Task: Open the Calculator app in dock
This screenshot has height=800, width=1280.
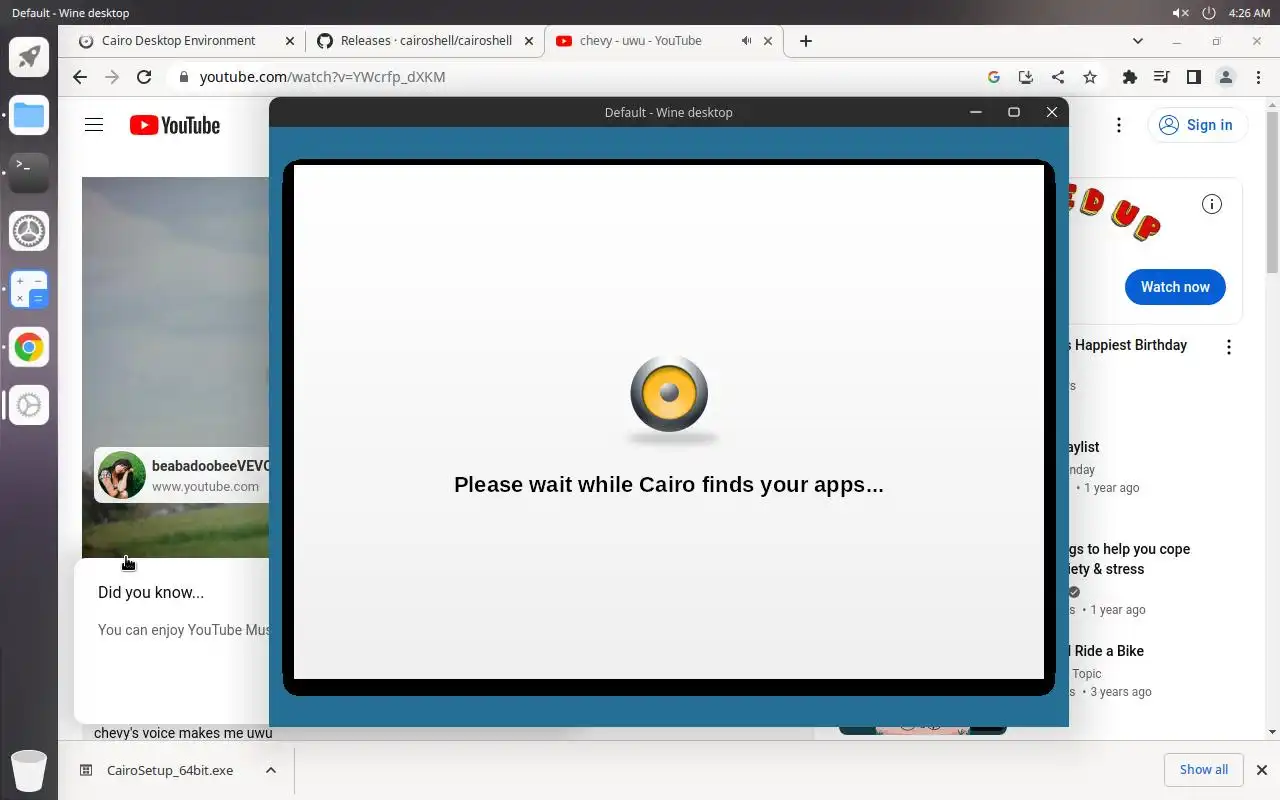Action: (29, 289)
